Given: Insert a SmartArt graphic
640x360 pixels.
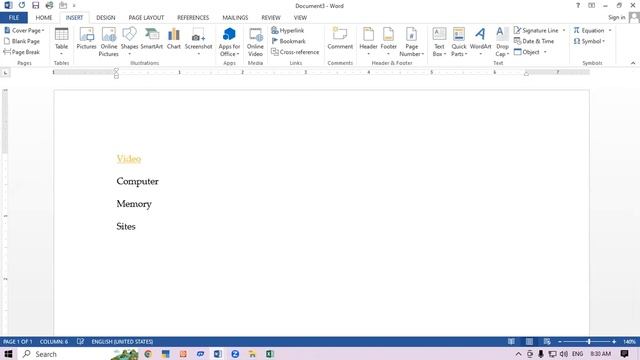Looking at the screenshot, I should tap(151, 39).
